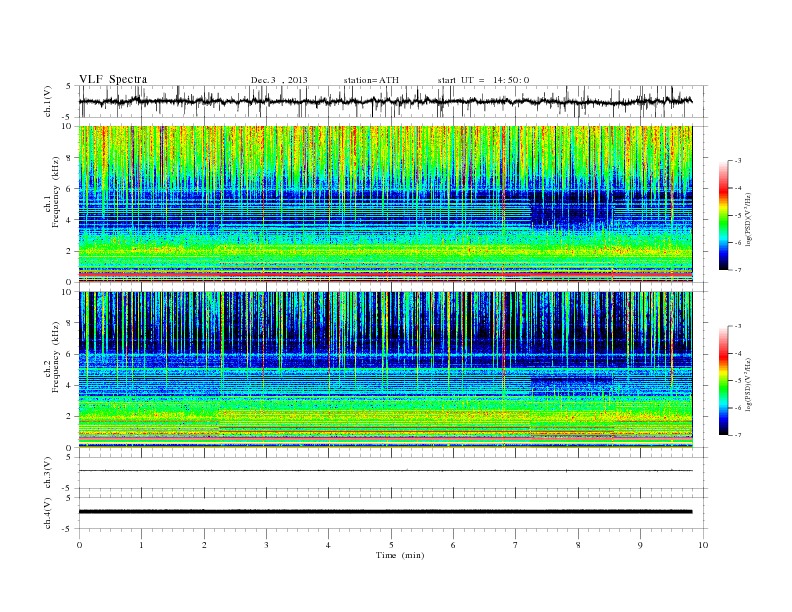Viewport: 792px width, 612px height.
Task: Click inside the ch.1 frequency spectrogram panel
Action: coord(385,204)
